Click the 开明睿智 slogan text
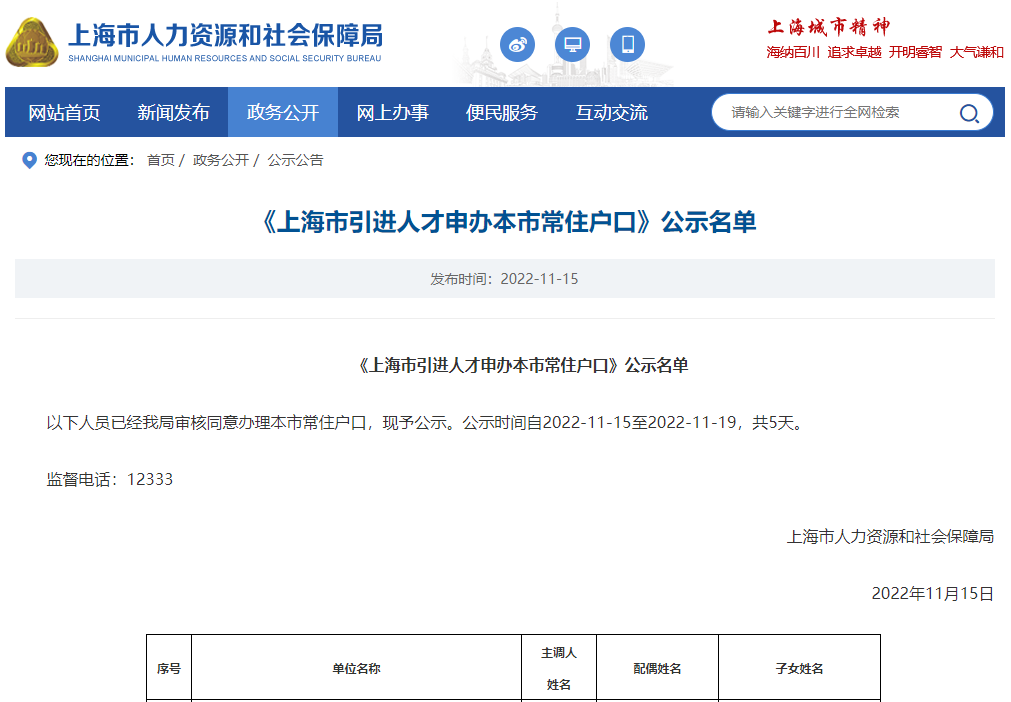This screenshot has width=1011, height=702. (915, 52)
